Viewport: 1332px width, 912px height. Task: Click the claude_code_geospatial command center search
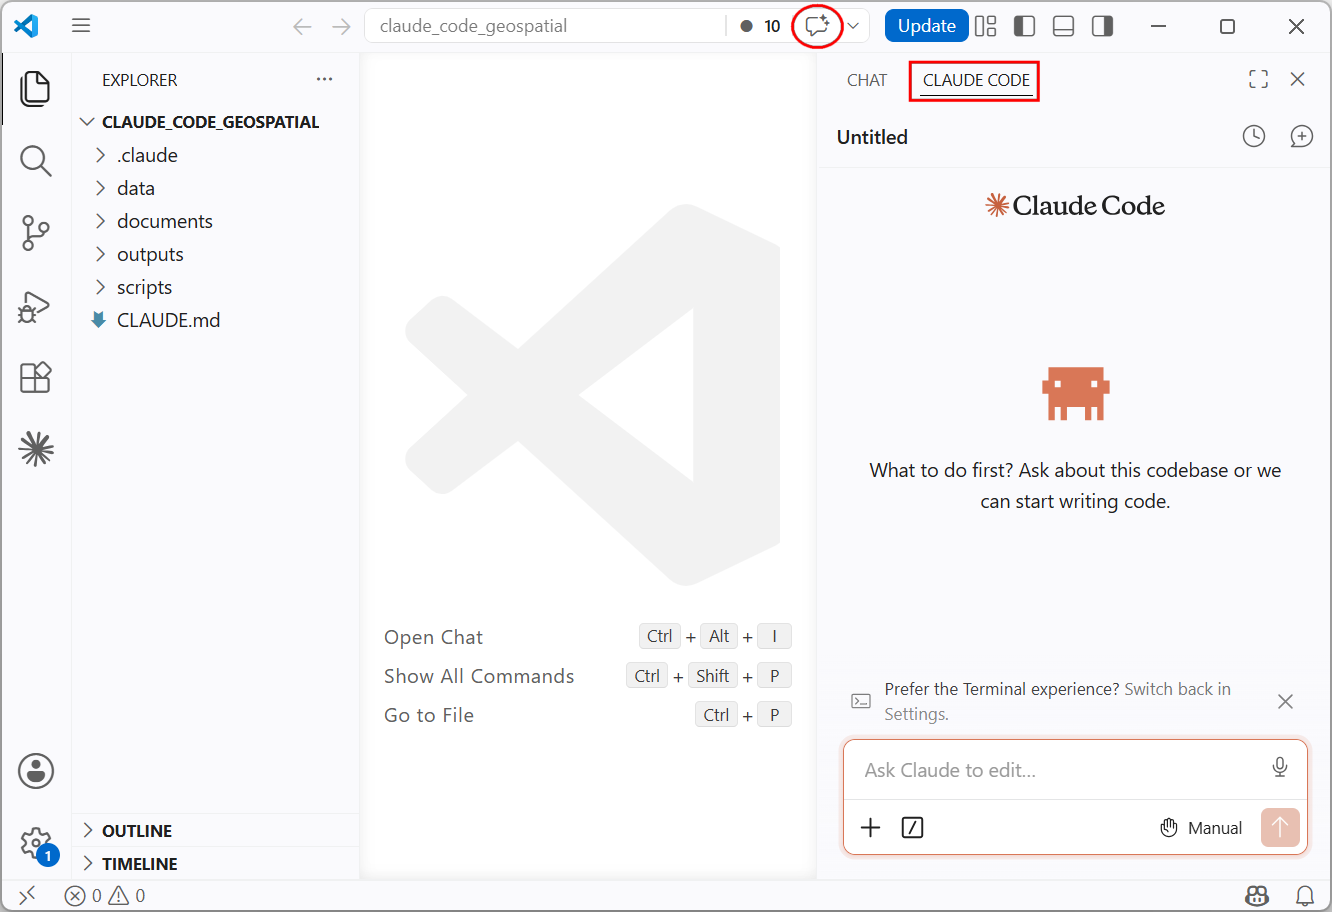545,26
